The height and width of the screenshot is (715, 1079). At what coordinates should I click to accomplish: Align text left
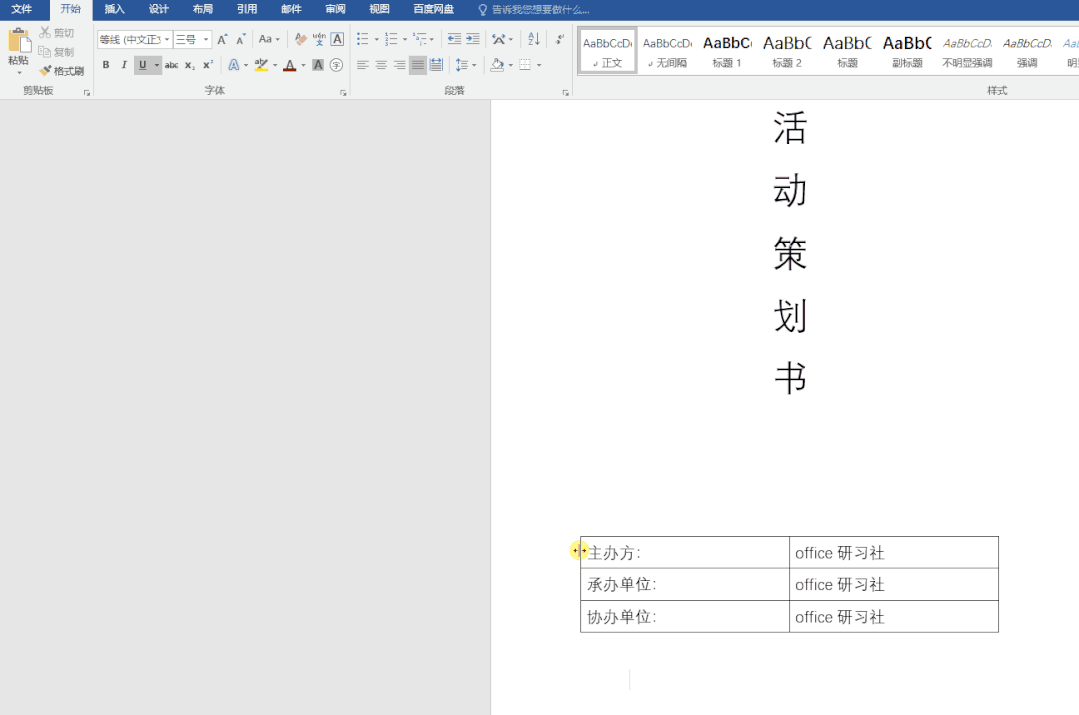pos(363,65)
